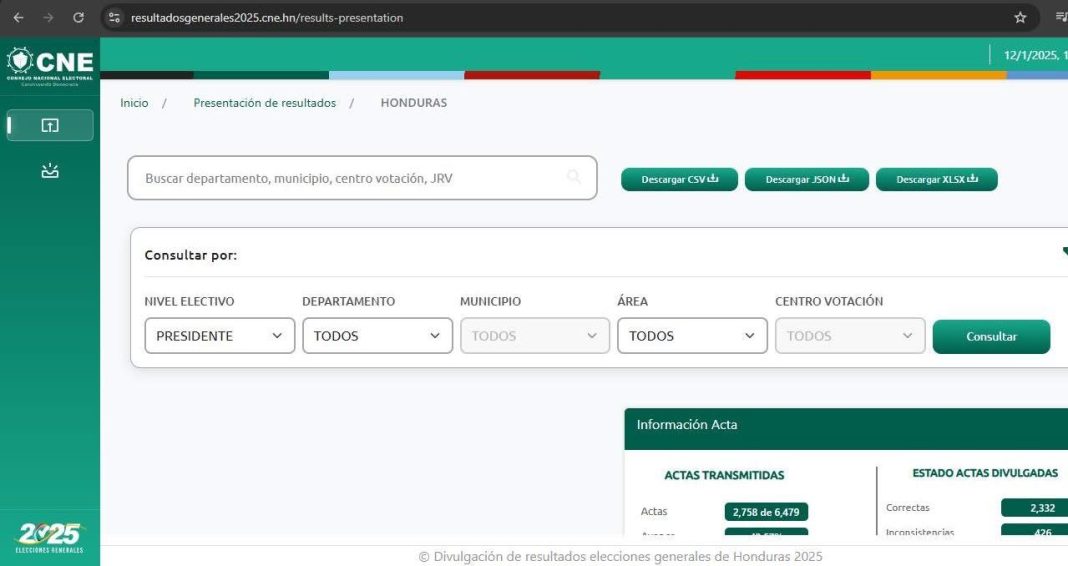Export data with Descargar XLSX
Screen dimensions: 1068x566
(x=936, y=180)
